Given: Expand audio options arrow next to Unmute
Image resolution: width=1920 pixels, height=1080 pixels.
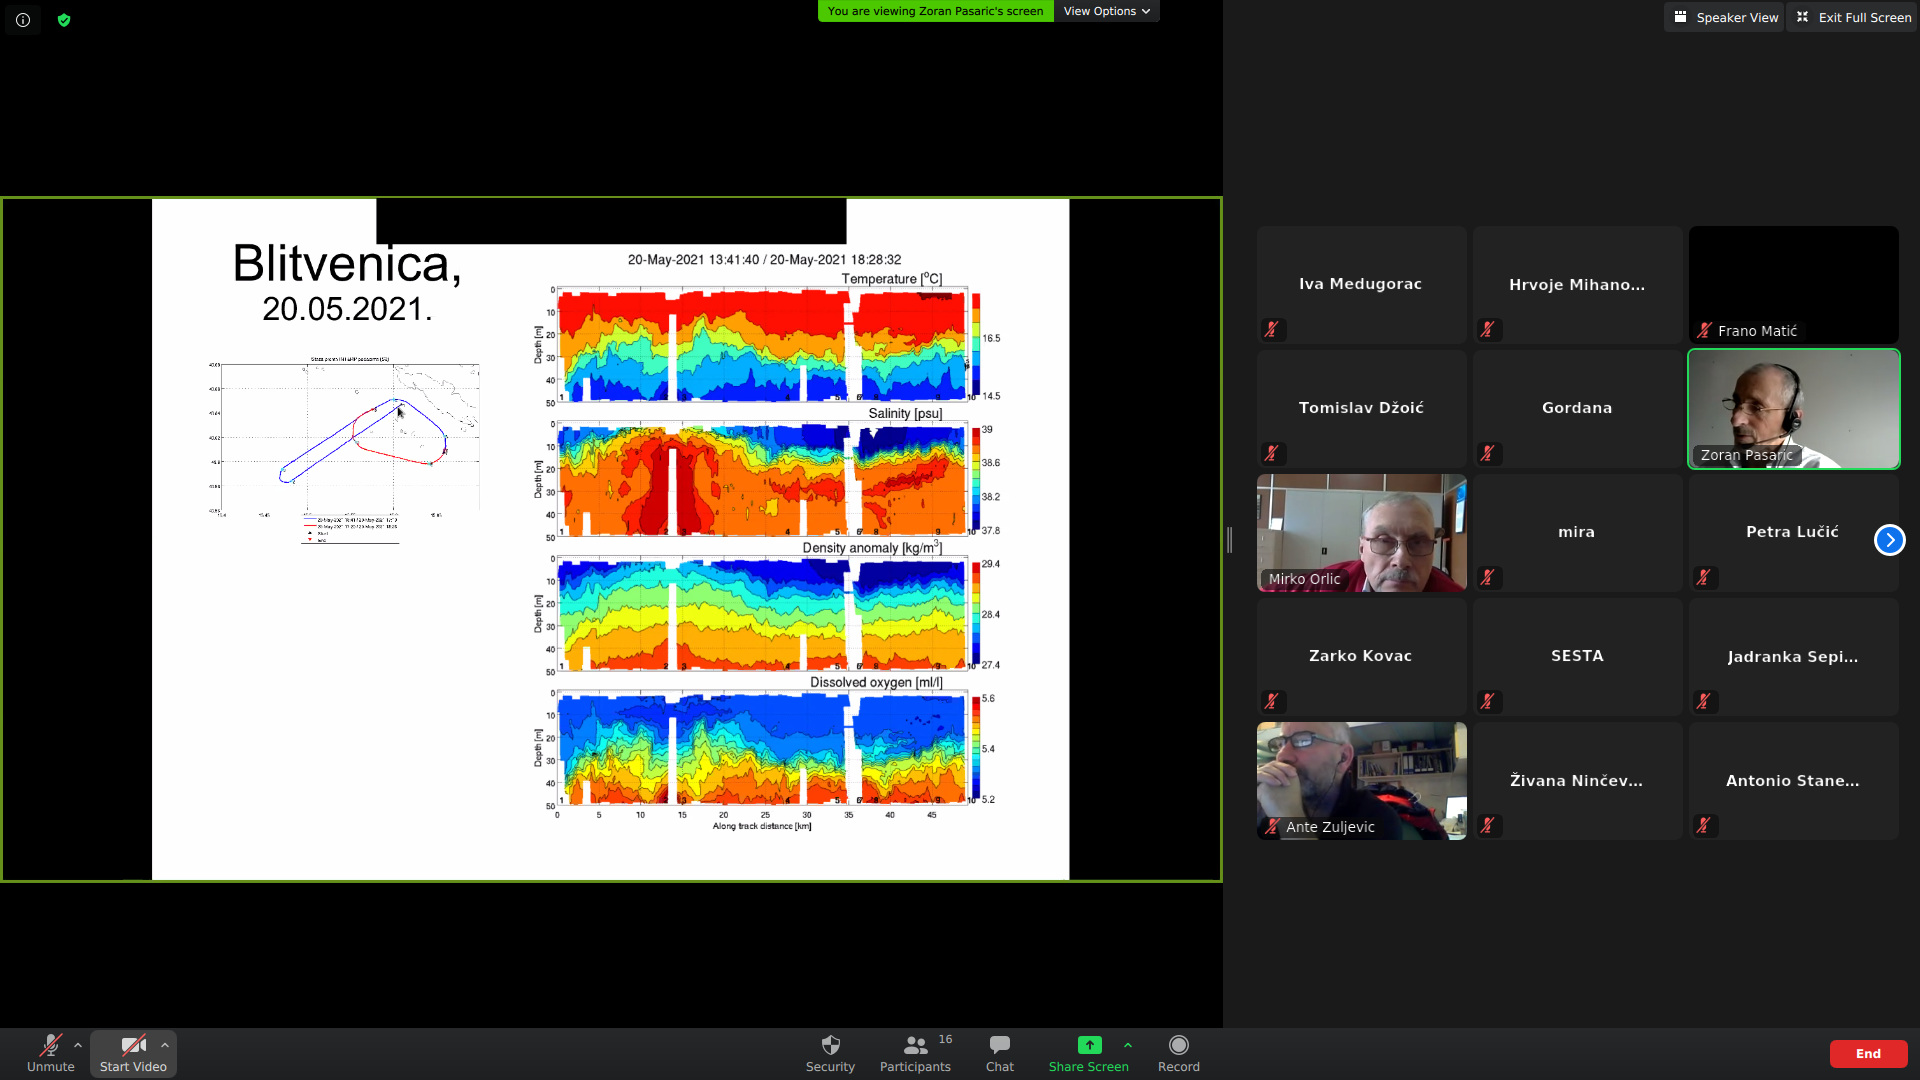Looking at the screenshot, I should (x=78, y=1045).
